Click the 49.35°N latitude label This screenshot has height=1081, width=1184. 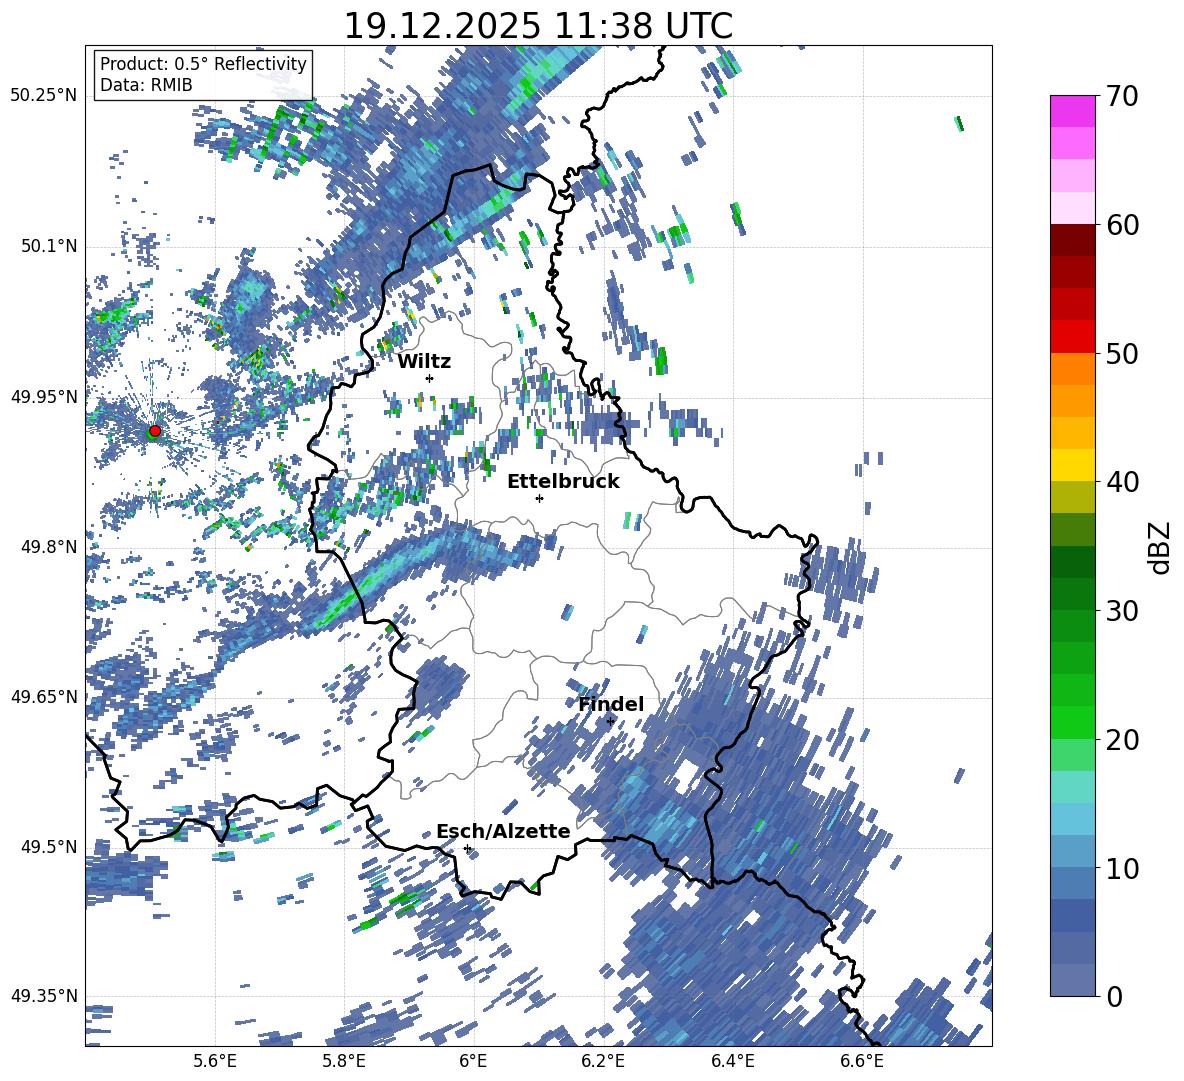pos(44,996)
